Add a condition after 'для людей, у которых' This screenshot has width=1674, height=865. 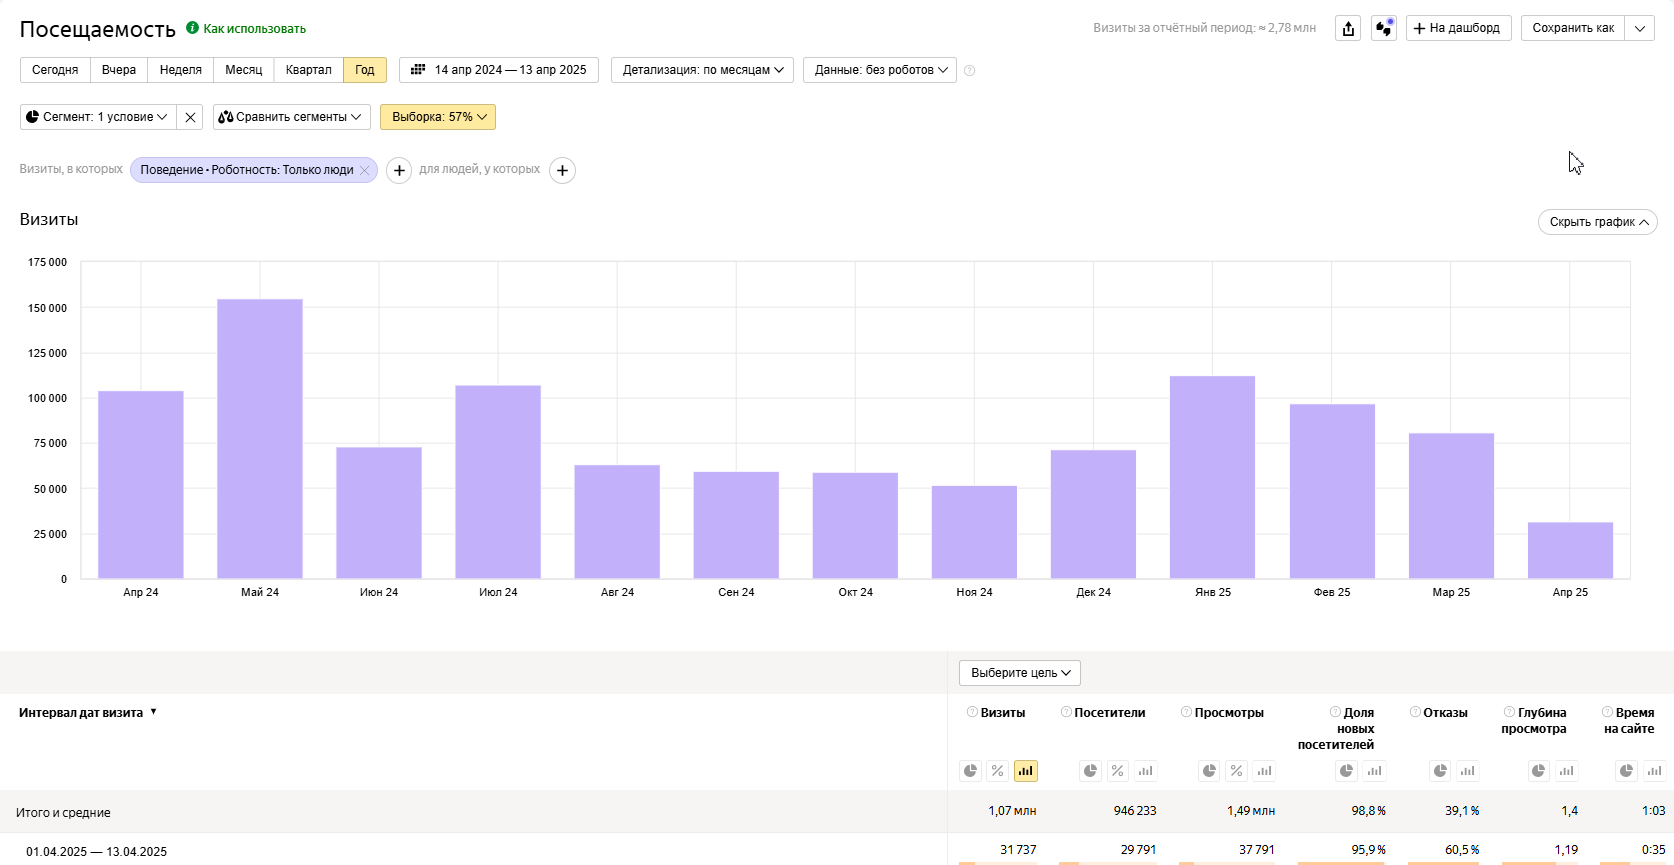click(x=563, y=171)
